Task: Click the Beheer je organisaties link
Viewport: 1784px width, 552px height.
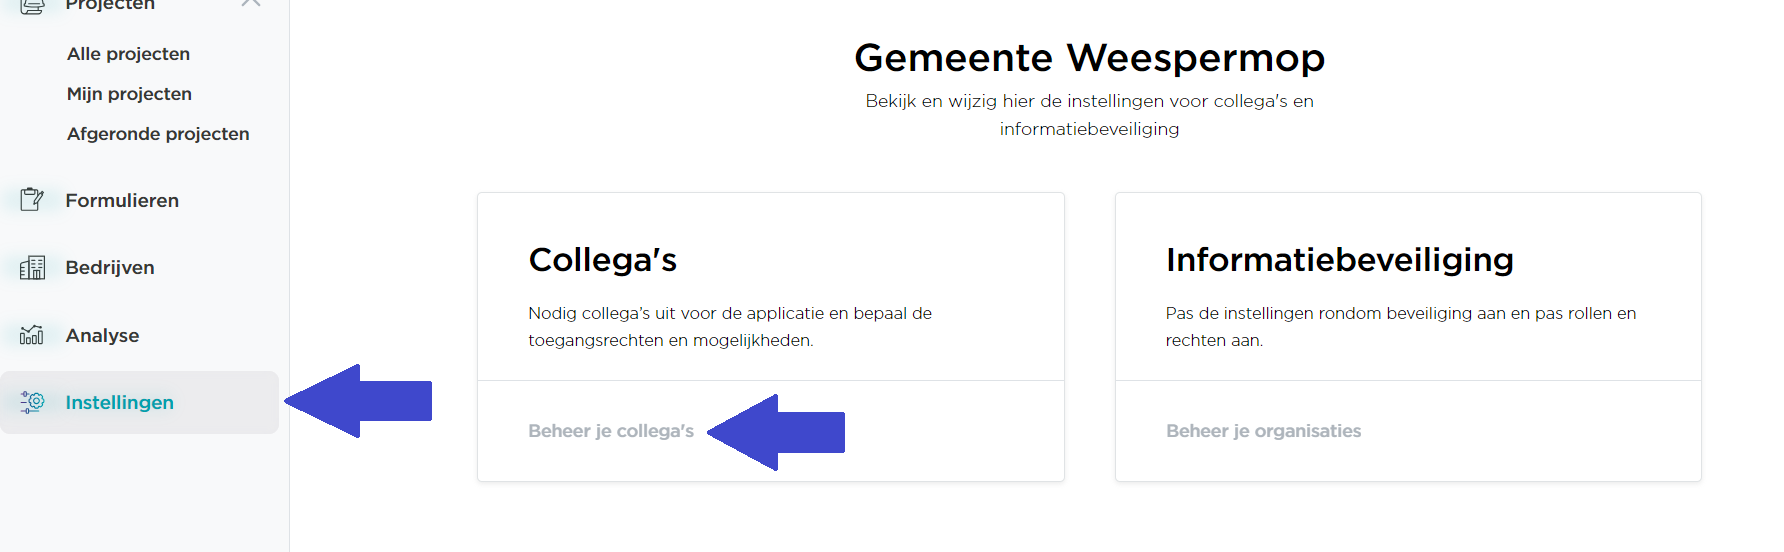Action: click(x=1263, y=431)
